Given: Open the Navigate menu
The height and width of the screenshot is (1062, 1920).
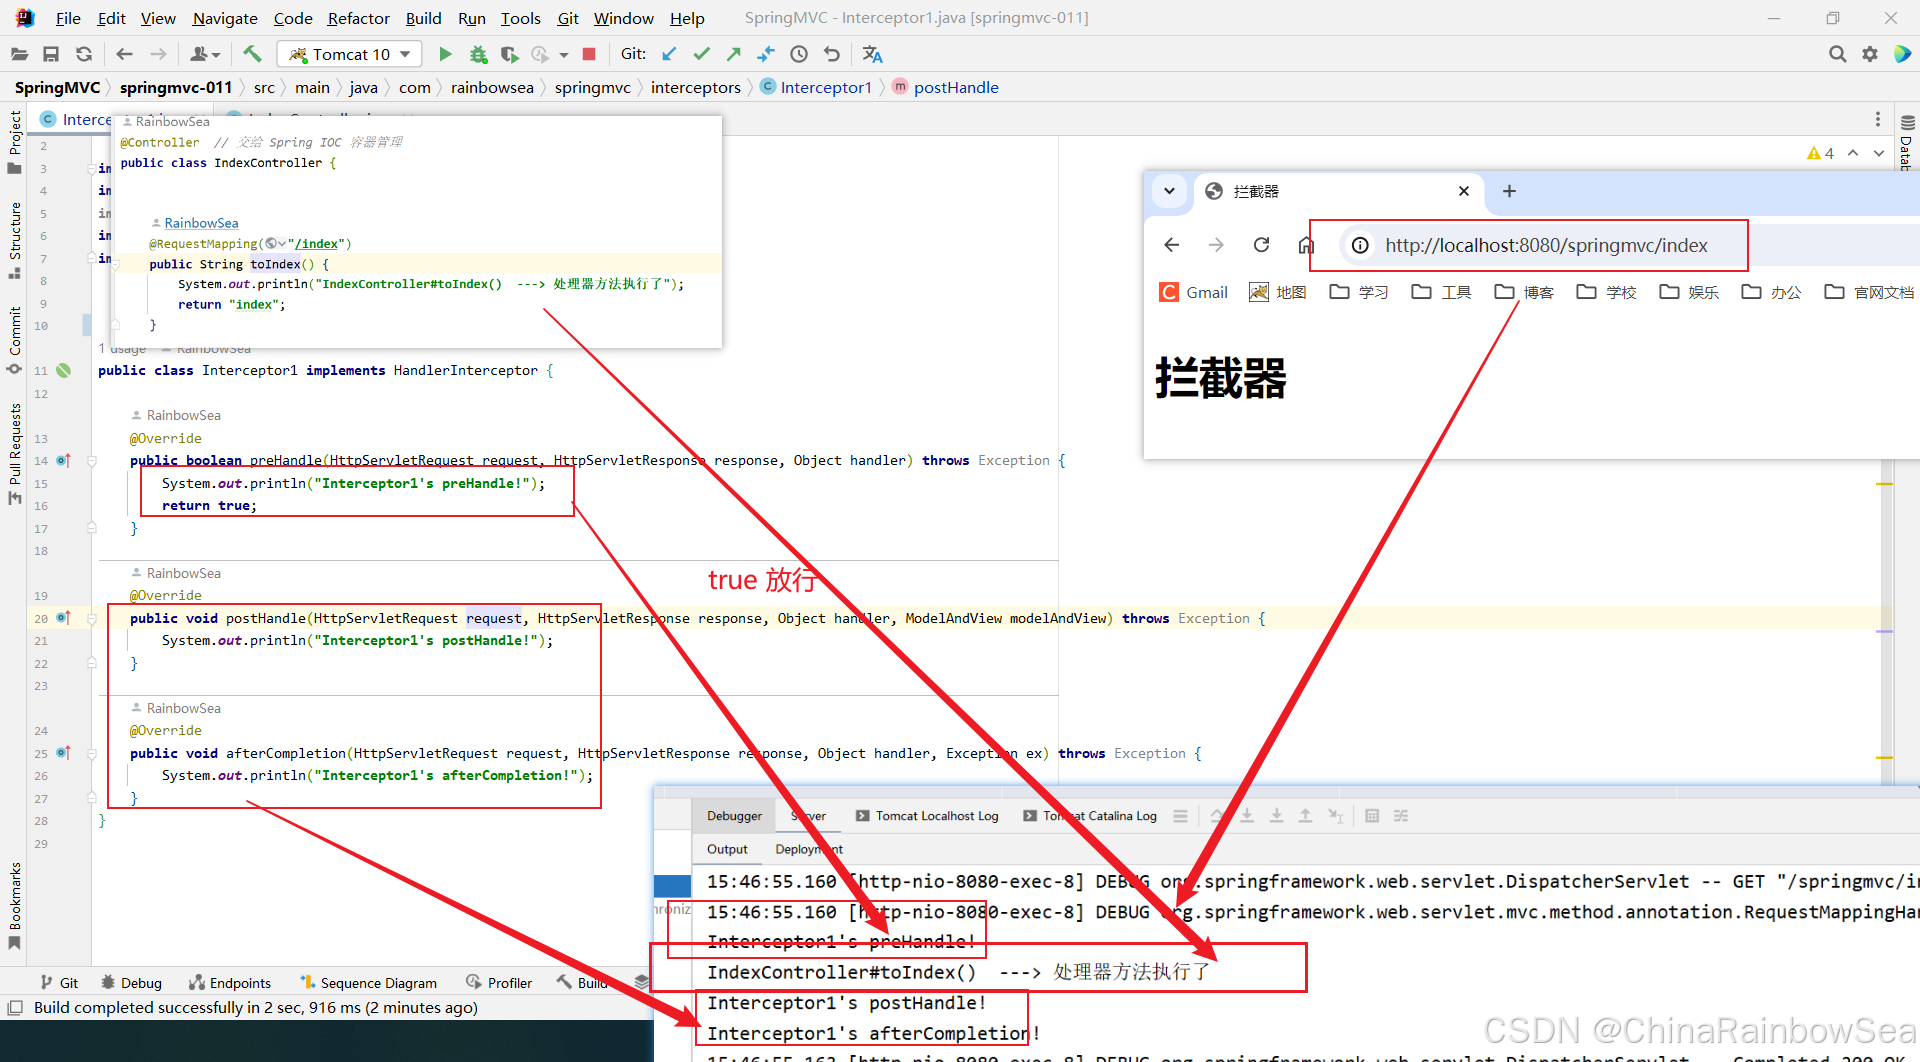Looking at the screenshot, I should pyautogui.click(x=225, y=18).
